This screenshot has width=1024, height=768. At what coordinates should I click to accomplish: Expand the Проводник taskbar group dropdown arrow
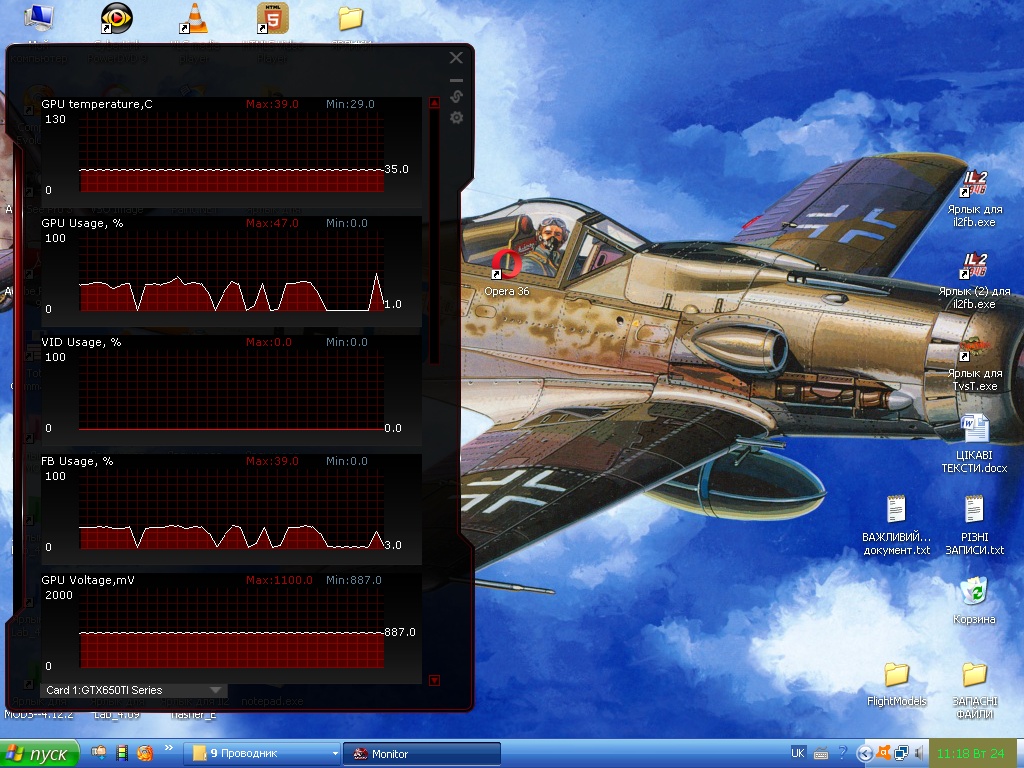335,754
